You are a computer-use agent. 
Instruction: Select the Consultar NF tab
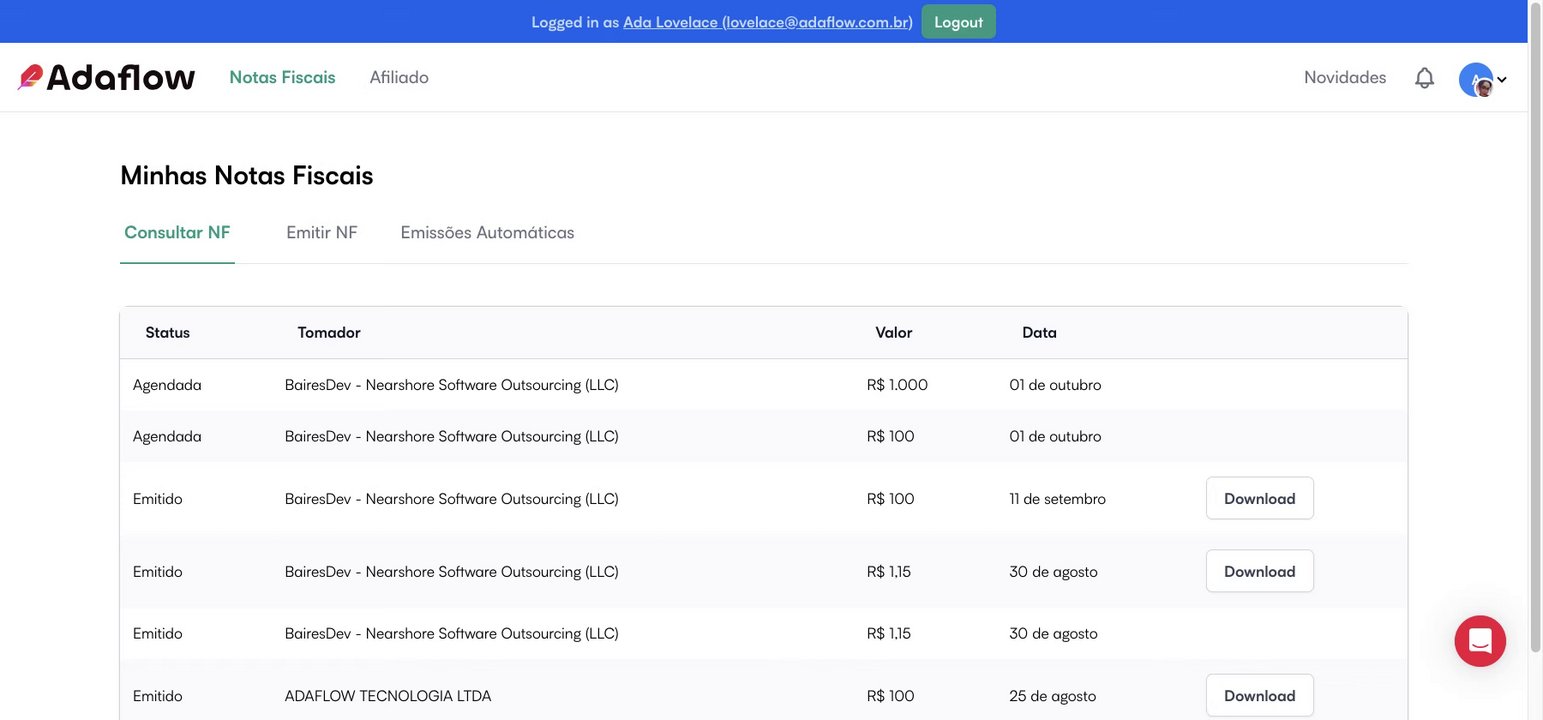tap(177, 233)
